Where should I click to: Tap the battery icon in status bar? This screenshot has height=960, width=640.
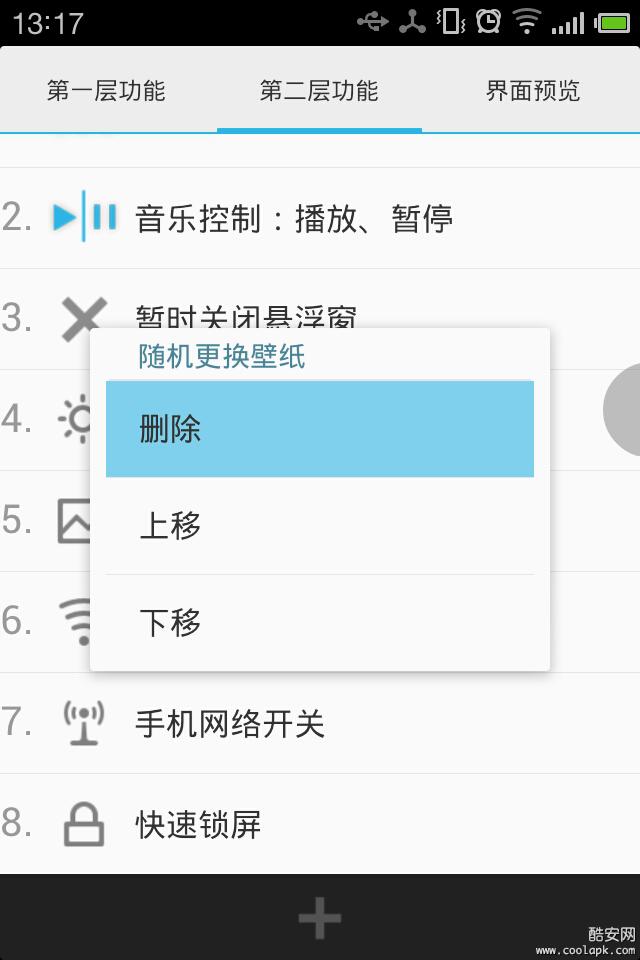pyautogui.click(x=611, y=22)
